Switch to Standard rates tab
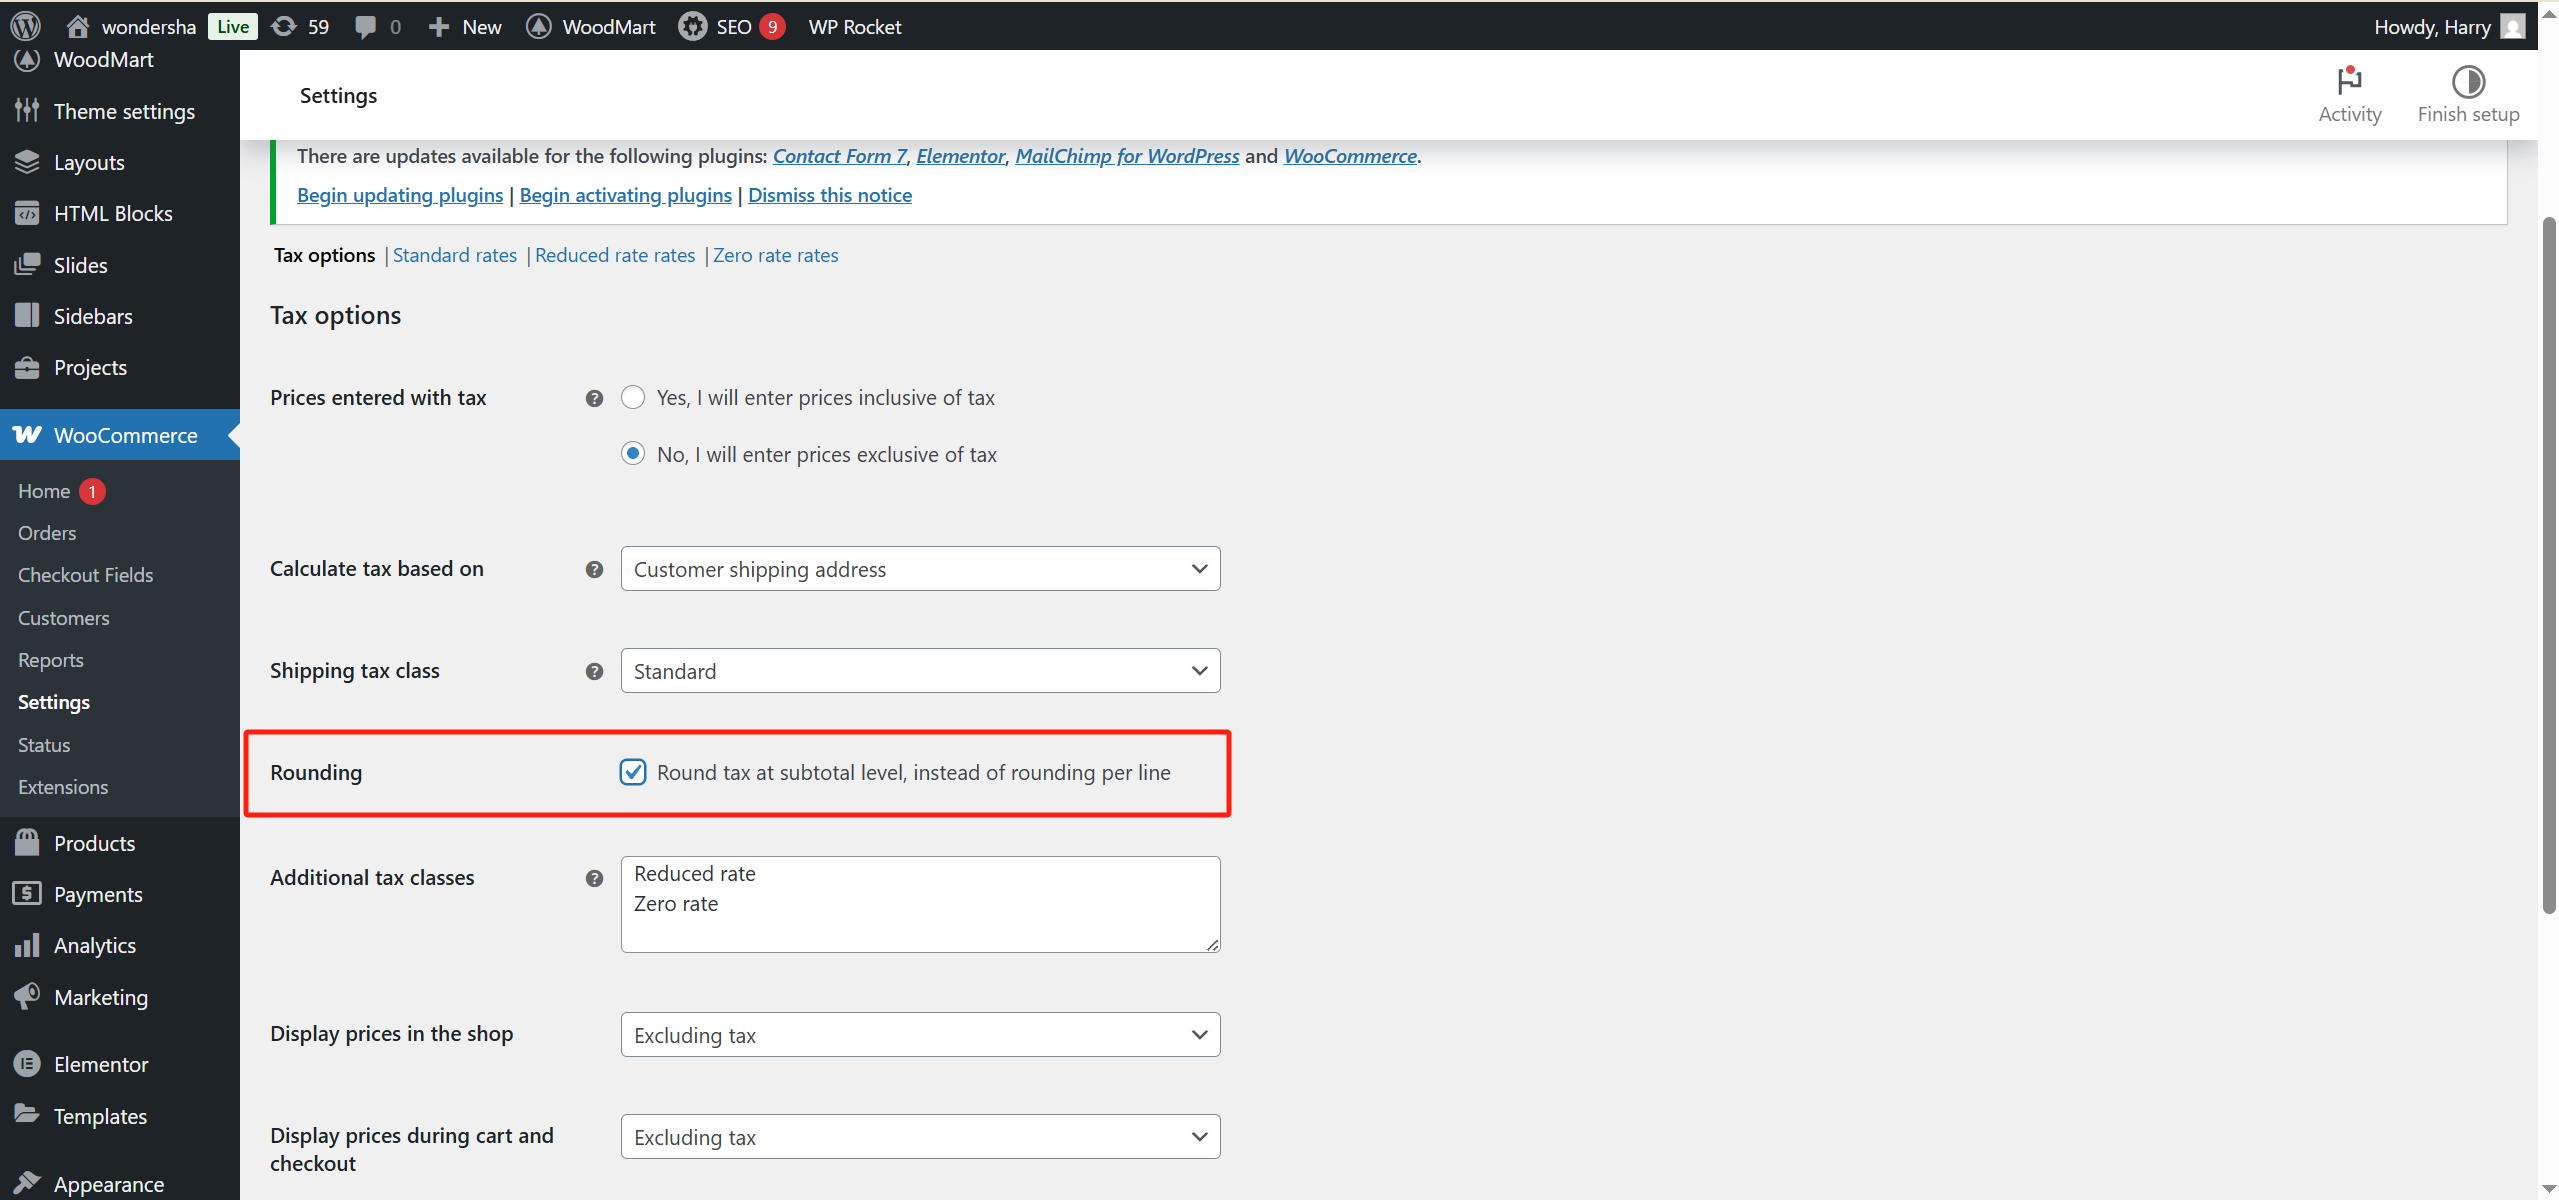2559x1200 pixels. click(454, 255)
